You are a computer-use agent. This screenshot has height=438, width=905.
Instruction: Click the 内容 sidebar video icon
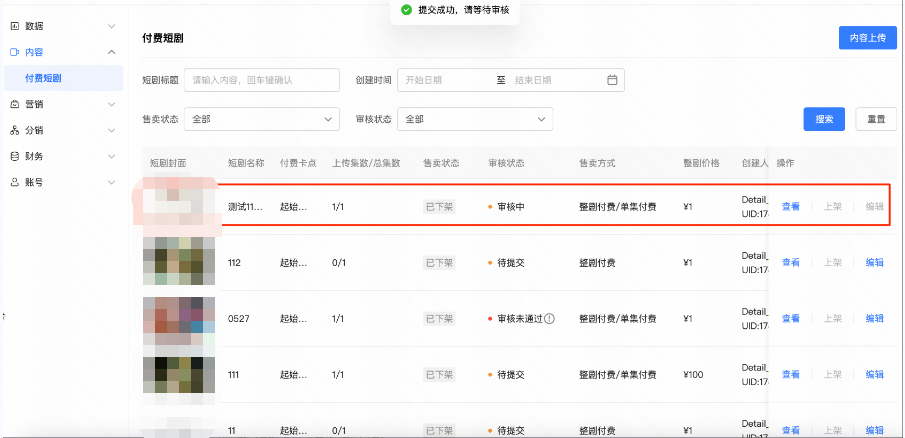[x=15, y=52]
